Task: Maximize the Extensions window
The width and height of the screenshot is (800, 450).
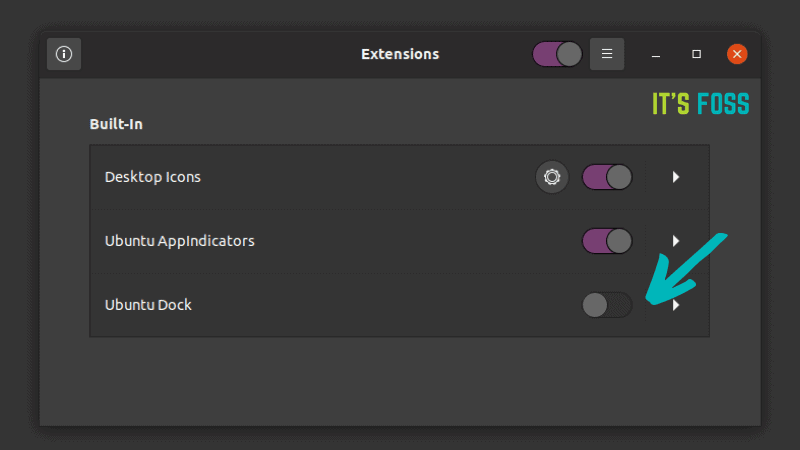Action: [697, 54]
